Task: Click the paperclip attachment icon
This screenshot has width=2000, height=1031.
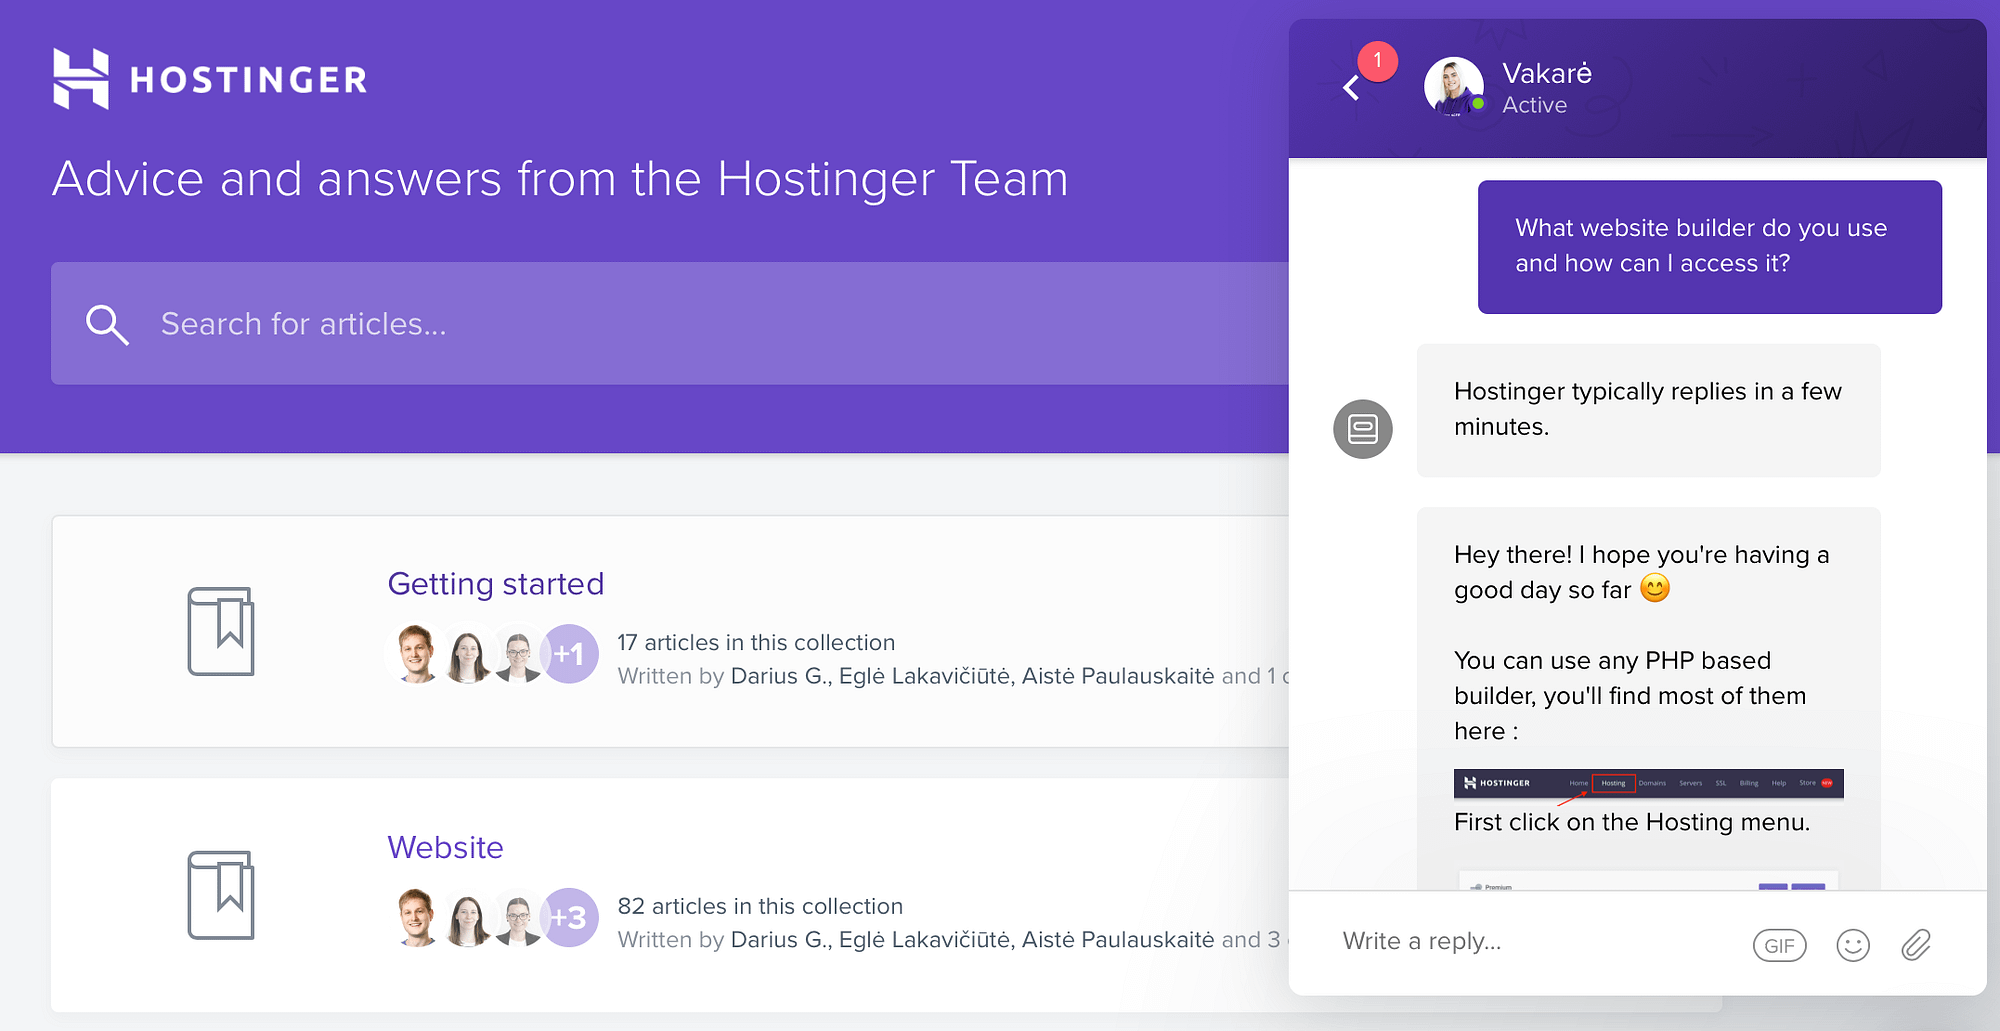Action: click(x=1917, y=944)
